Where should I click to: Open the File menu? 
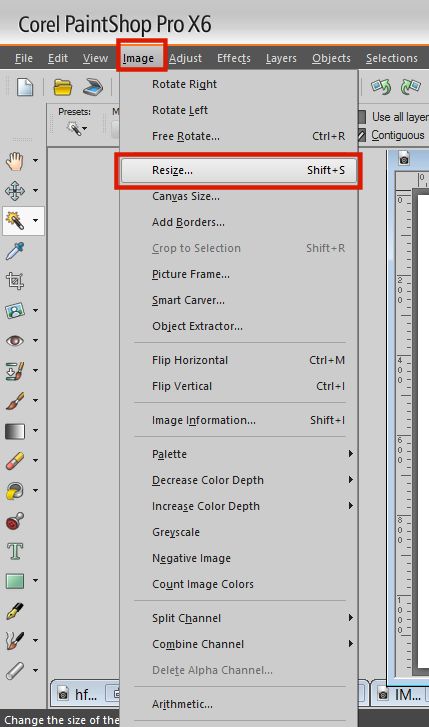click(x=24, y=58)
